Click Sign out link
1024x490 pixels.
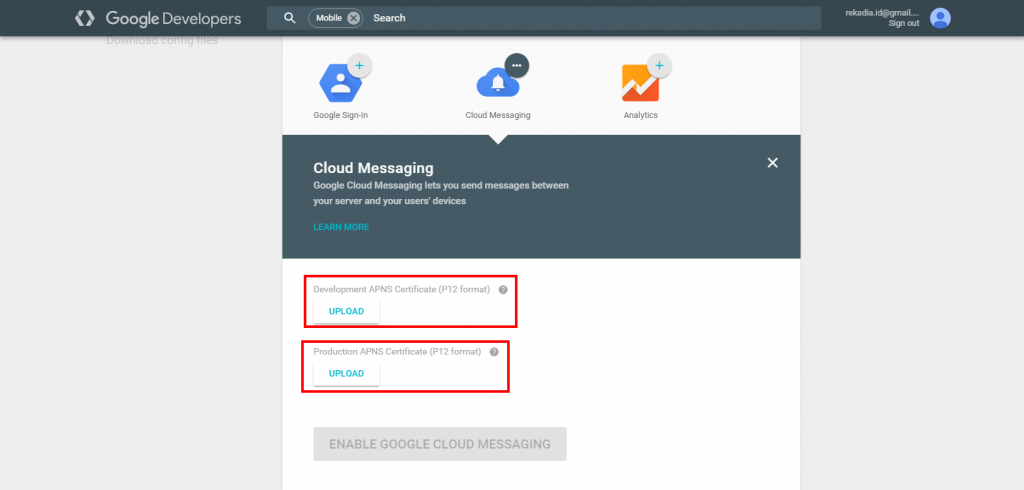point(904,24)
